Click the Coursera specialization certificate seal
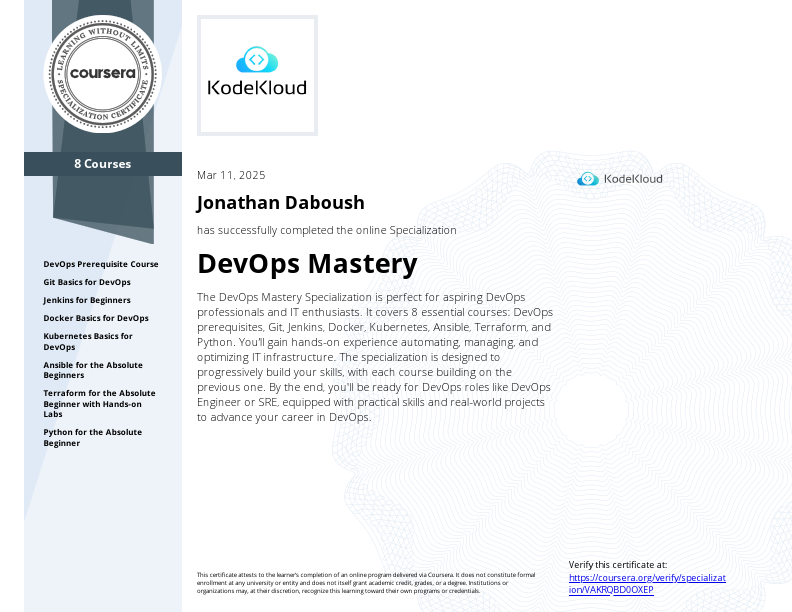Screen dimensions: 792x612 (x=103, y=74)
